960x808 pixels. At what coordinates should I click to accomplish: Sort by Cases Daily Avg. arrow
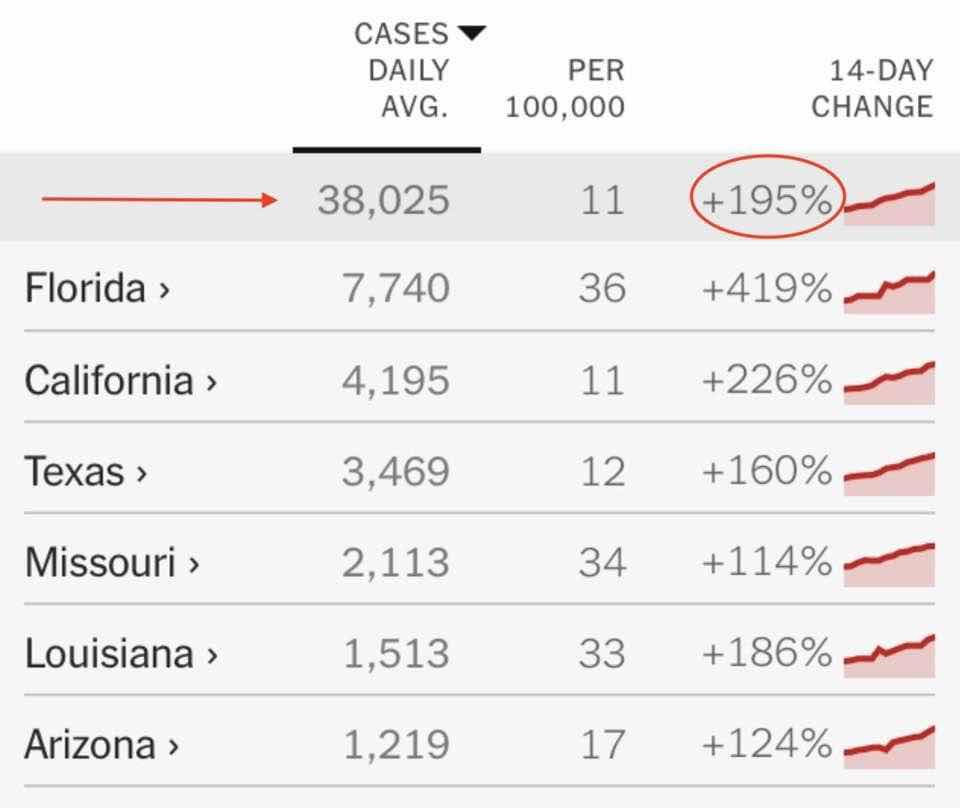click(471, 32)
